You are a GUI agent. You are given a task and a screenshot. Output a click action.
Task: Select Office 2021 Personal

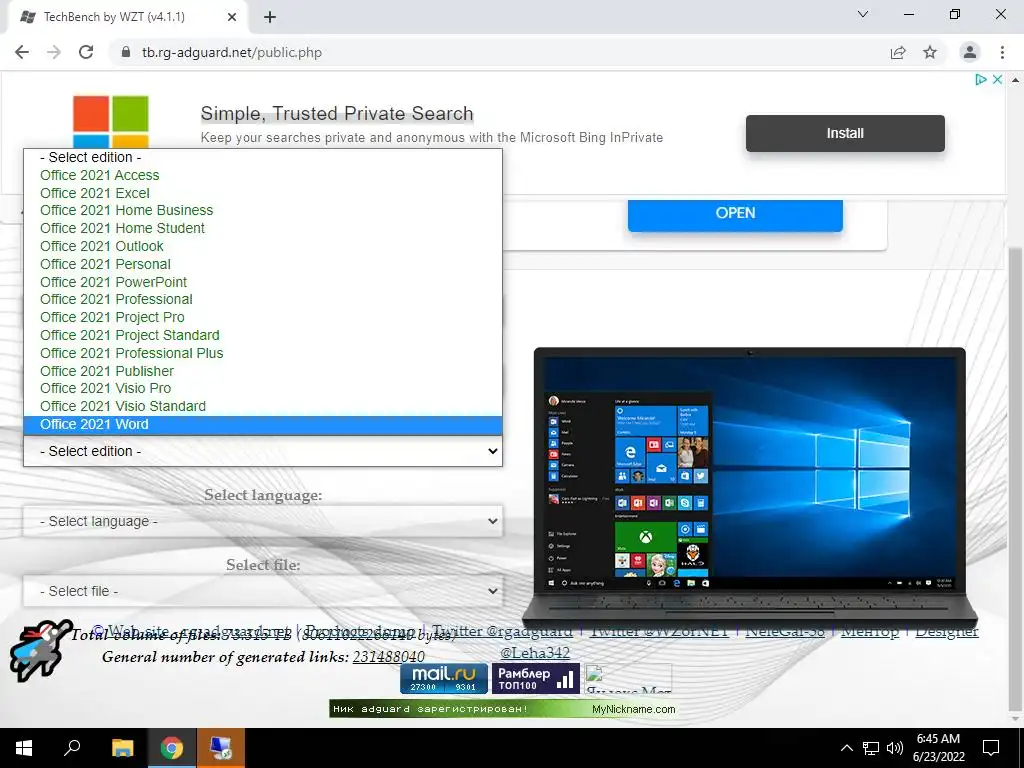(263, 264)
